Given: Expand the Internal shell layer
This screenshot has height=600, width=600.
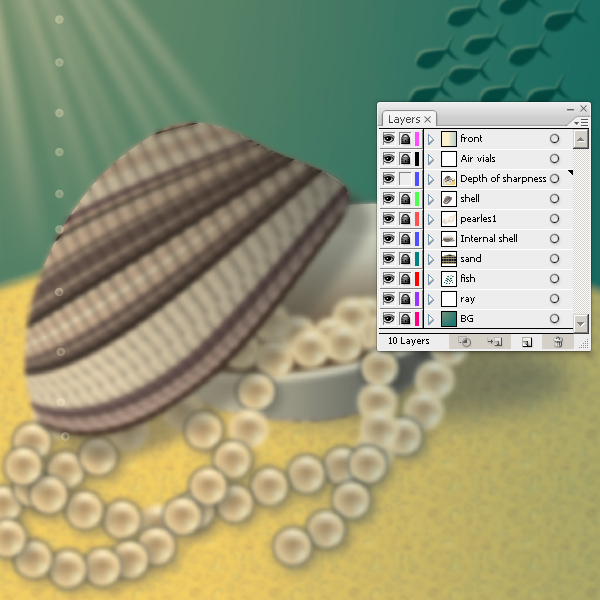Looking at the screenshot, I should (x=431, y=239).
